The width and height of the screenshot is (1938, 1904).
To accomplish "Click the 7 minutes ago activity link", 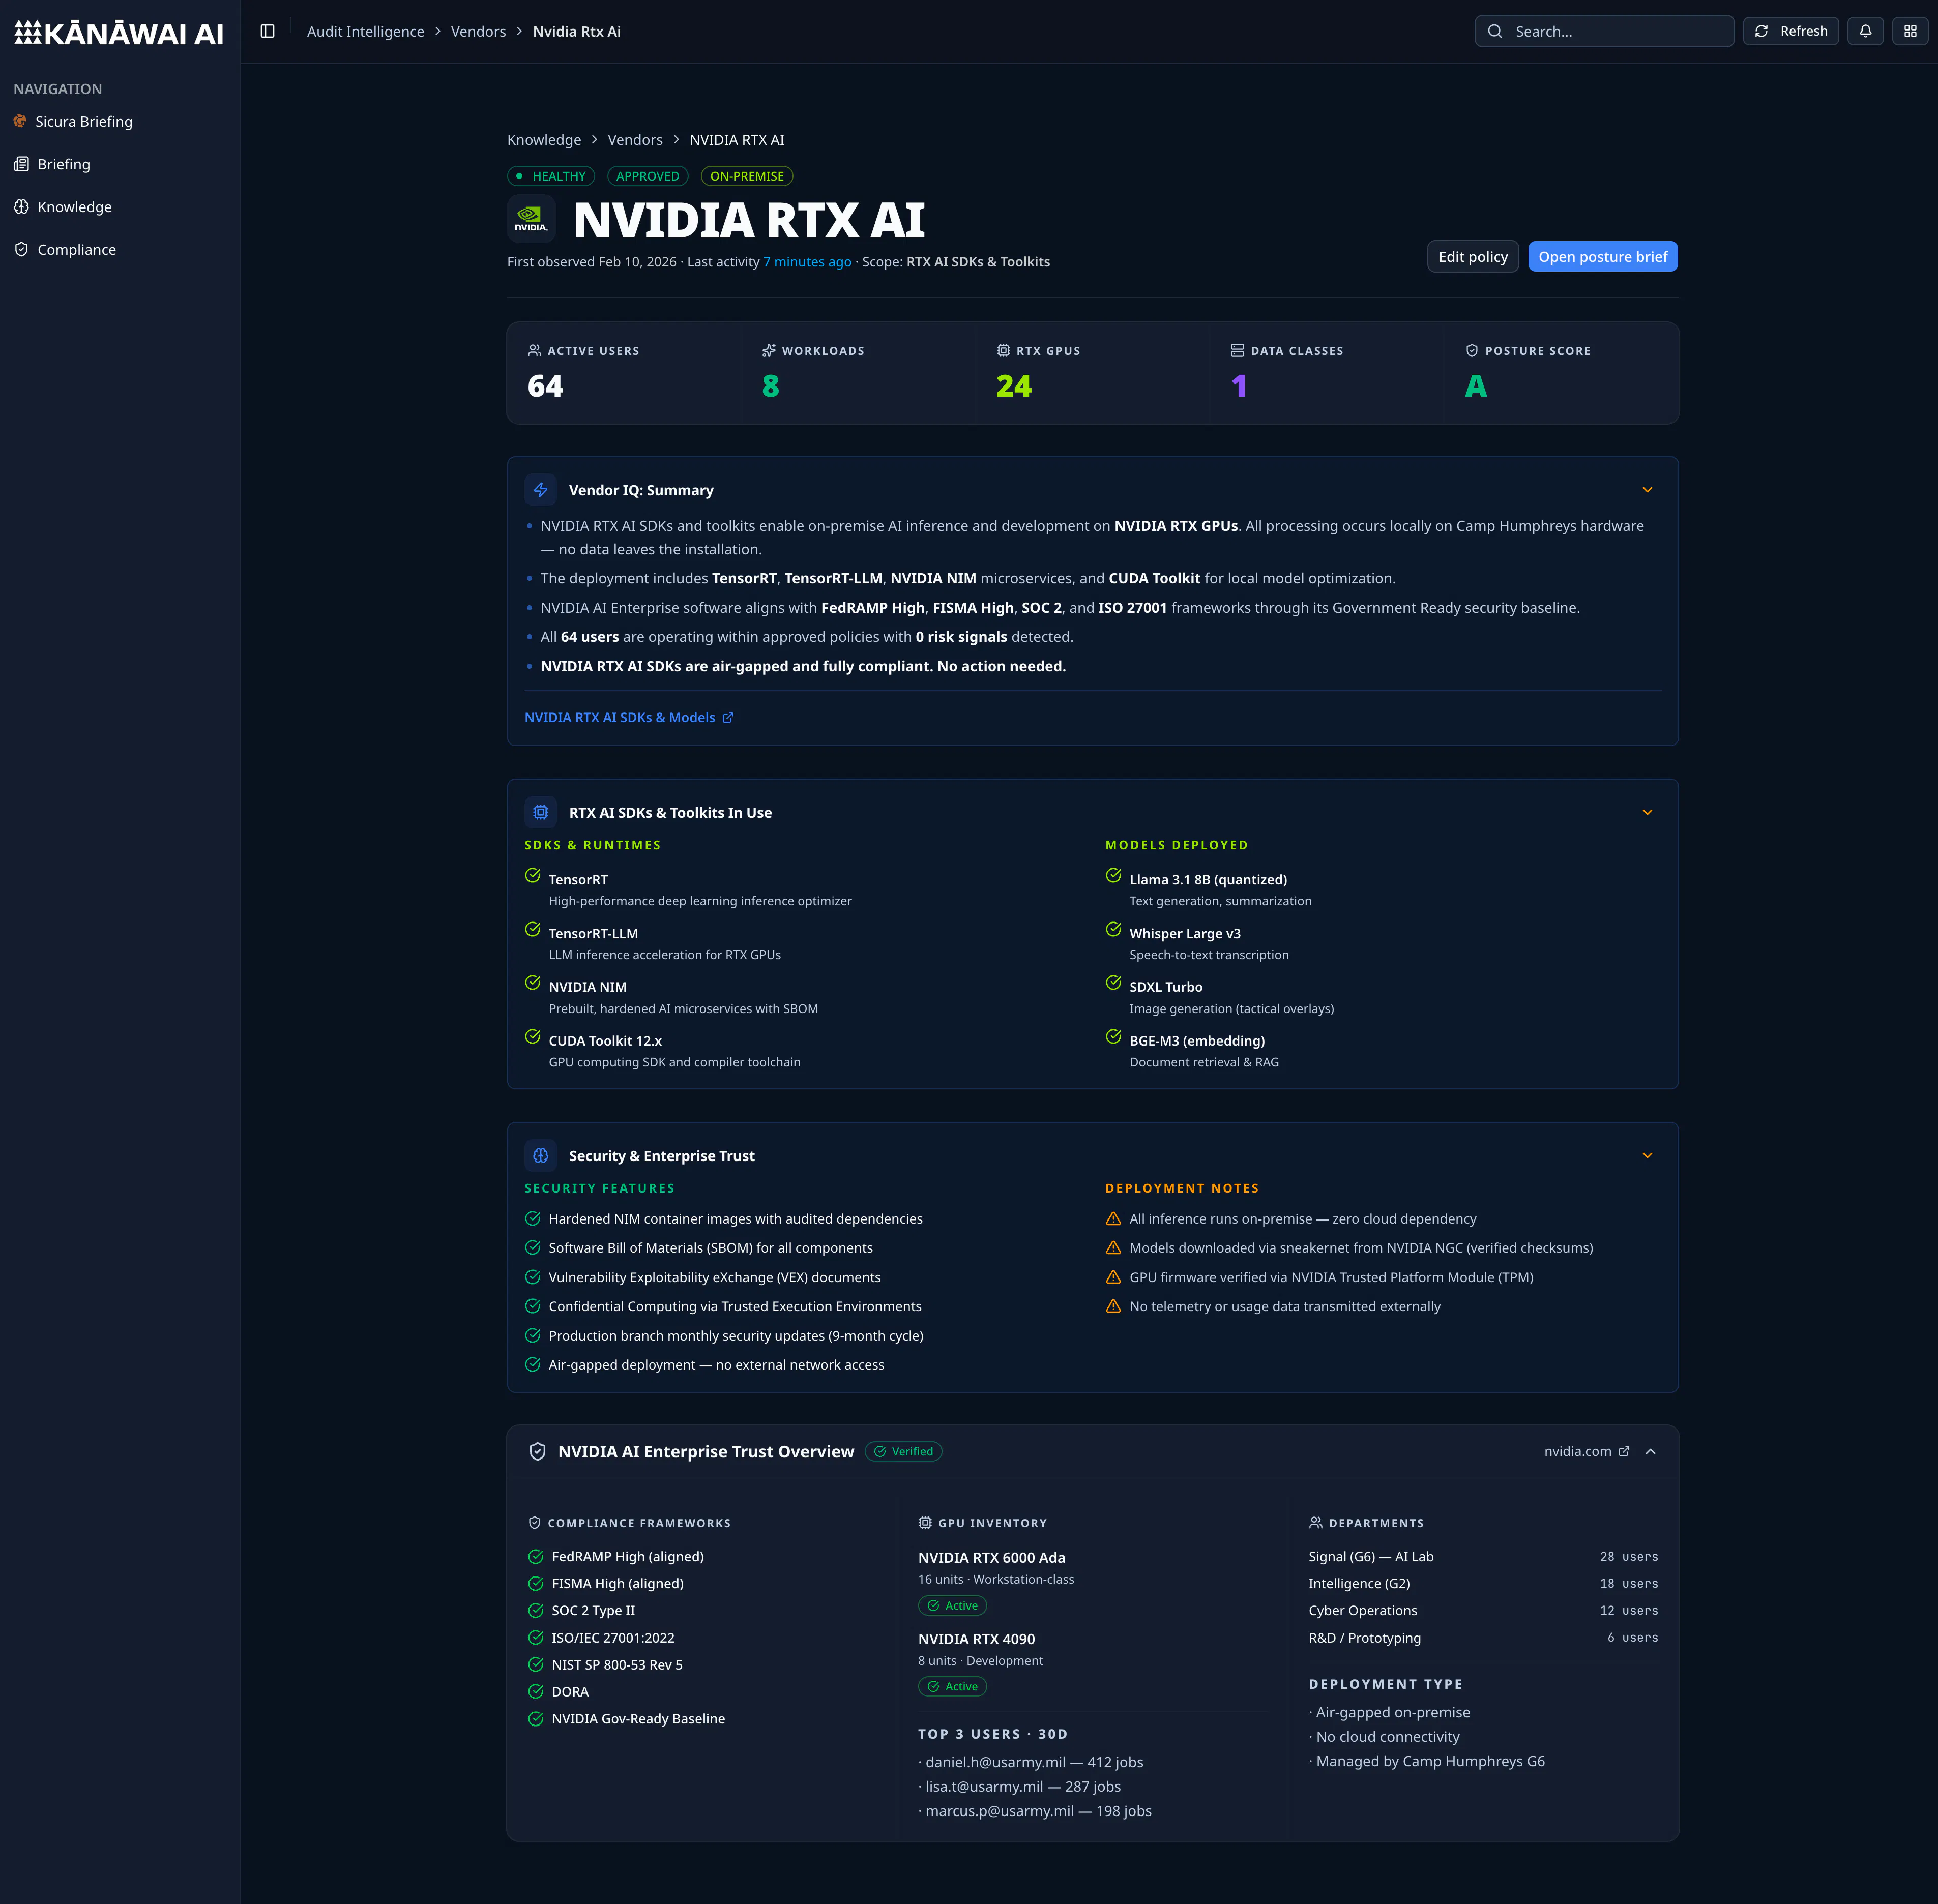I will 807,262.
